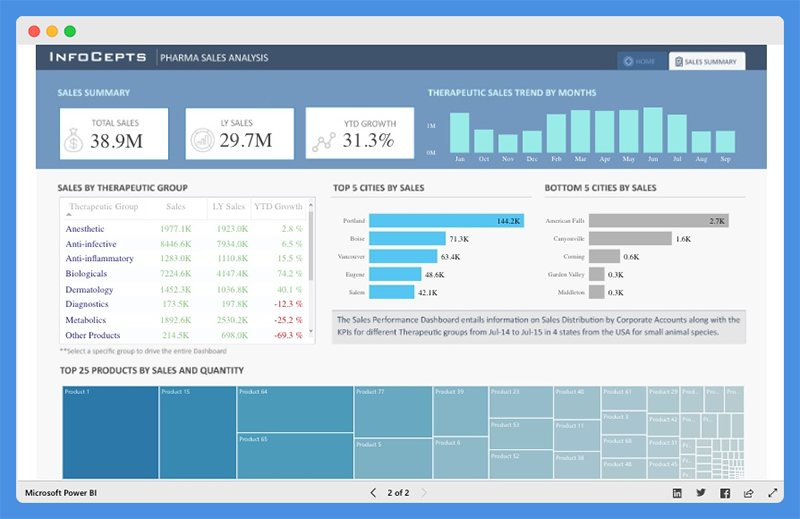Image resolution: width=800 pixels, height=519 pixels.
Task: Open the share arrow icon
Action: tap(748, 493)
